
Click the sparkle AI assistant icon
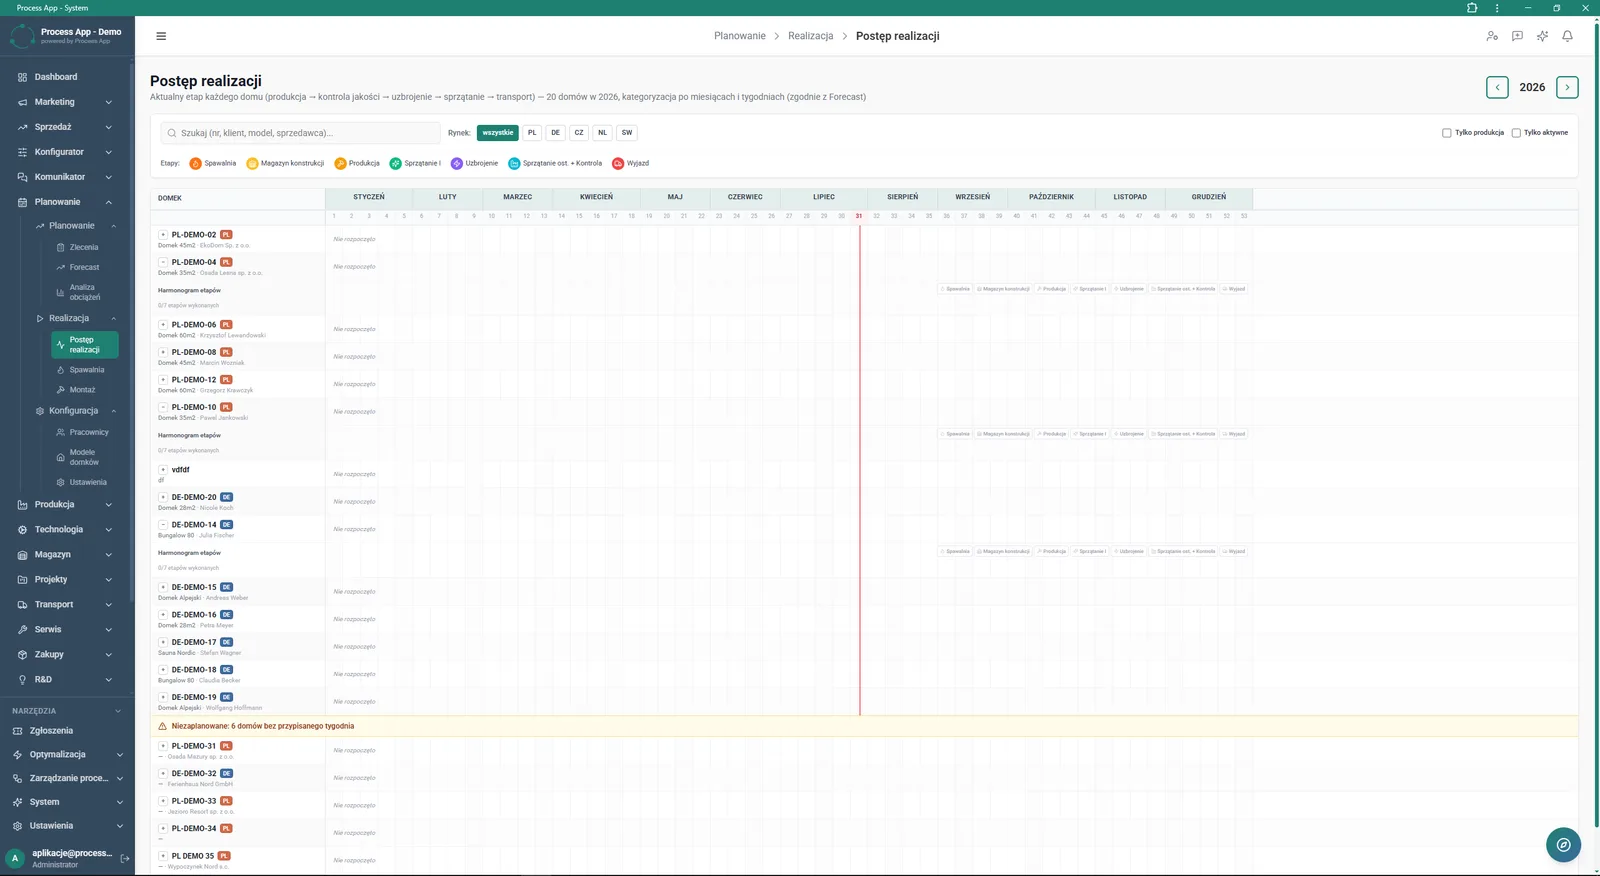click(1542, 36)
